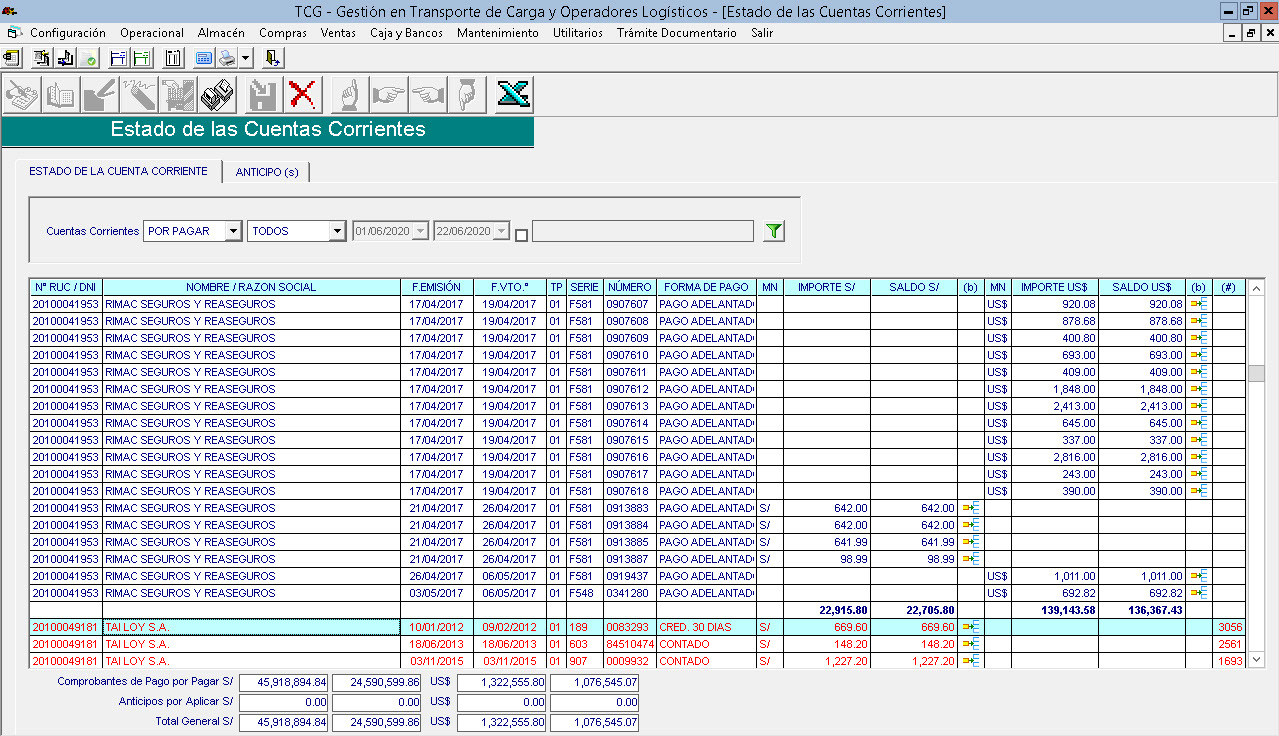Toggle the checkbox next to date range
This screenshot has width=1279, height=736.
[521, 235]
